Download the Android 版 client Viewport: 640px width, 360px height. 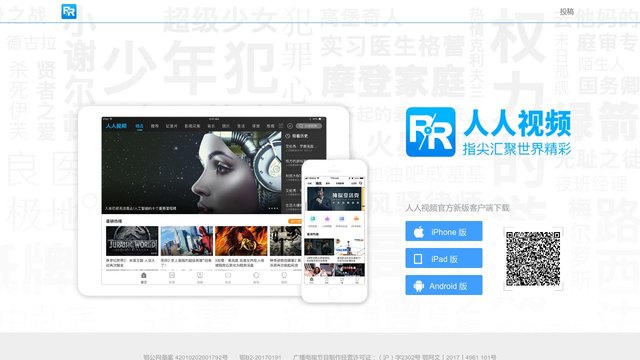tap(444, 285)
